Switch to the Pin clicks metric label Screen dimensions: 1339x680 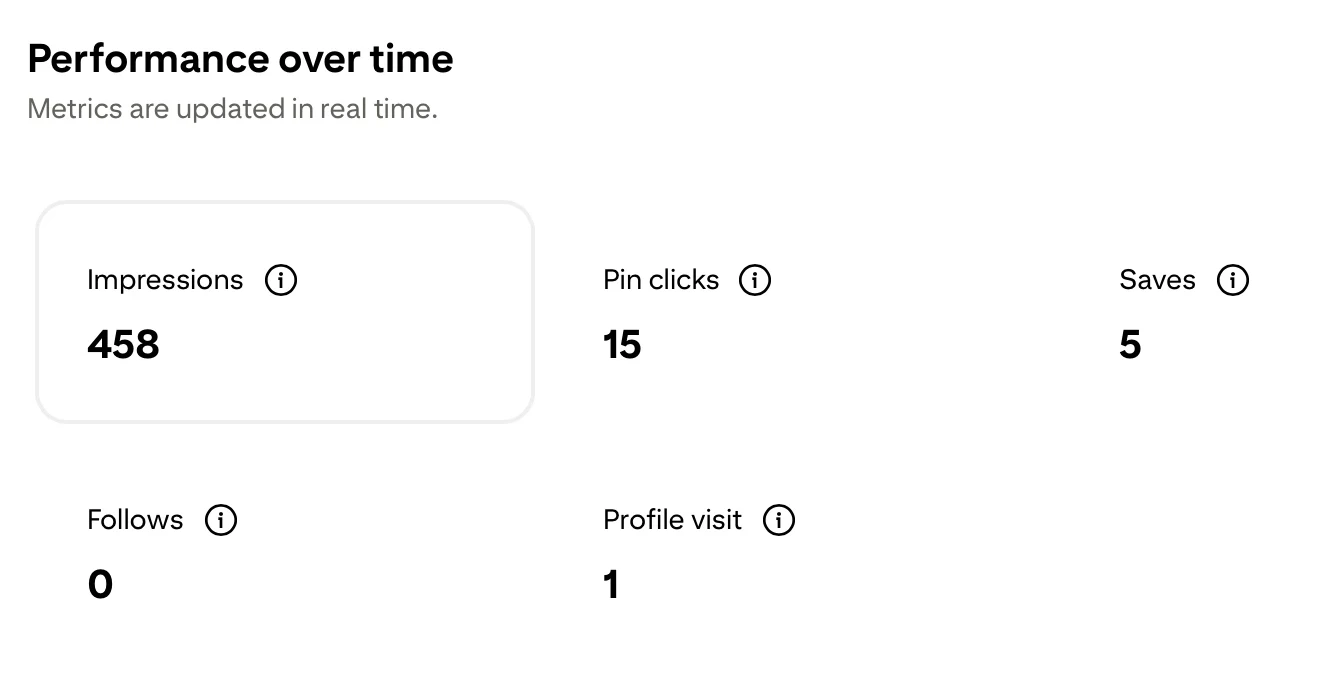(x=661, y=280)
